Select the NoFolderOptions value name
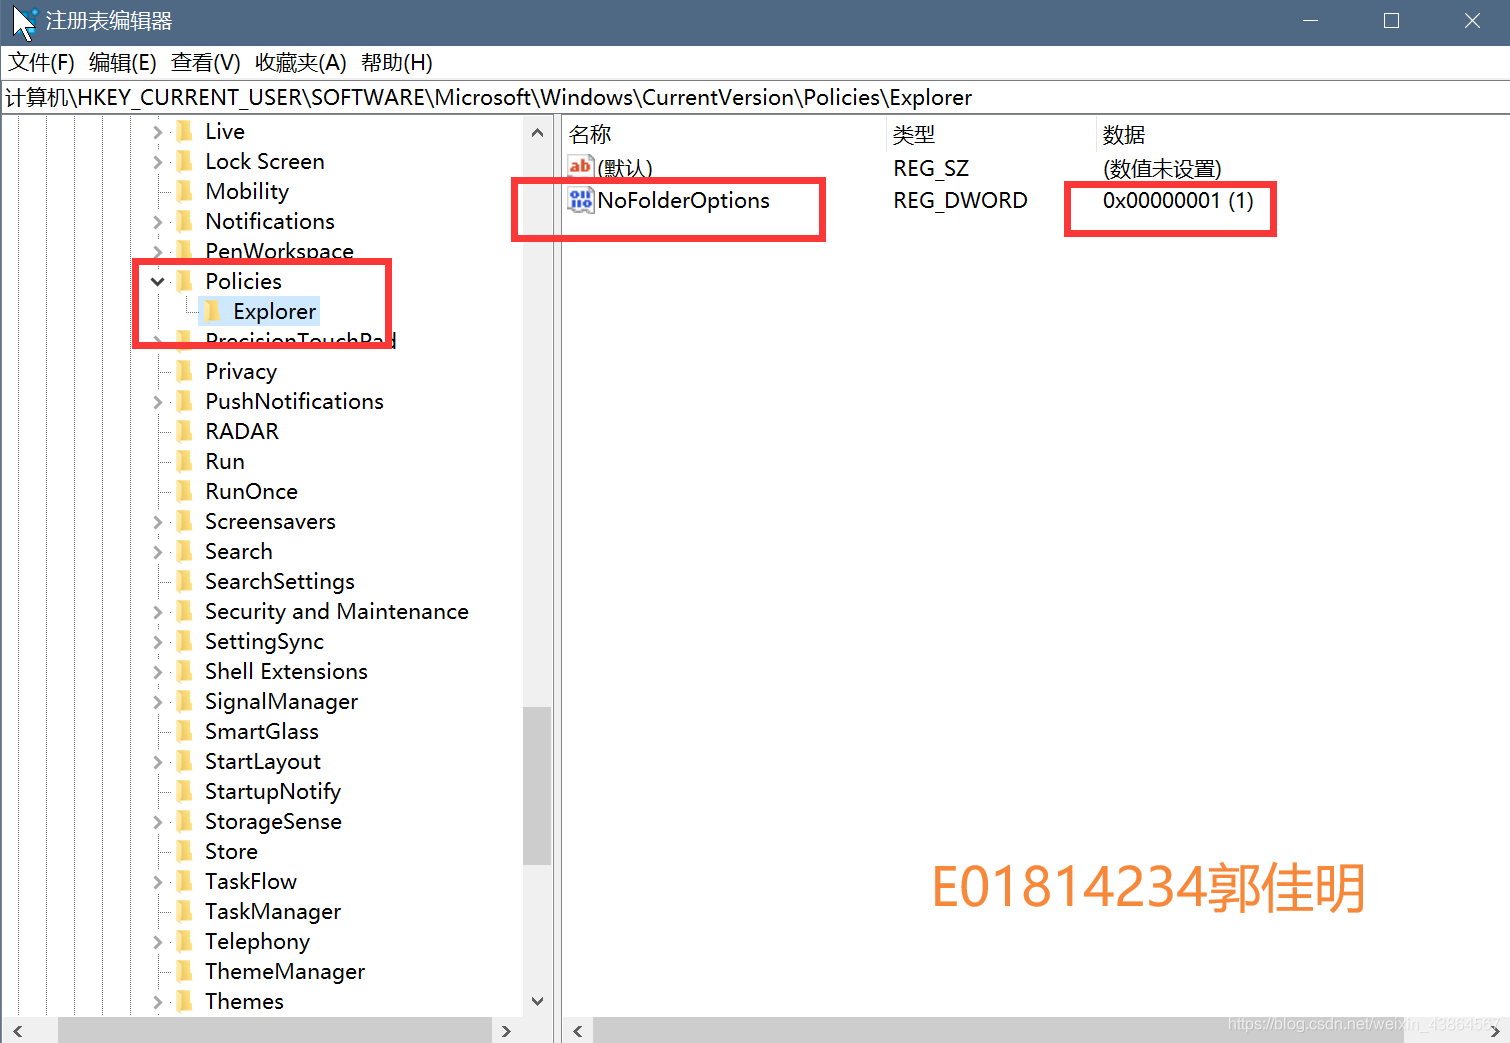This screenshot has height=1043, width=1510. point(684,201)
